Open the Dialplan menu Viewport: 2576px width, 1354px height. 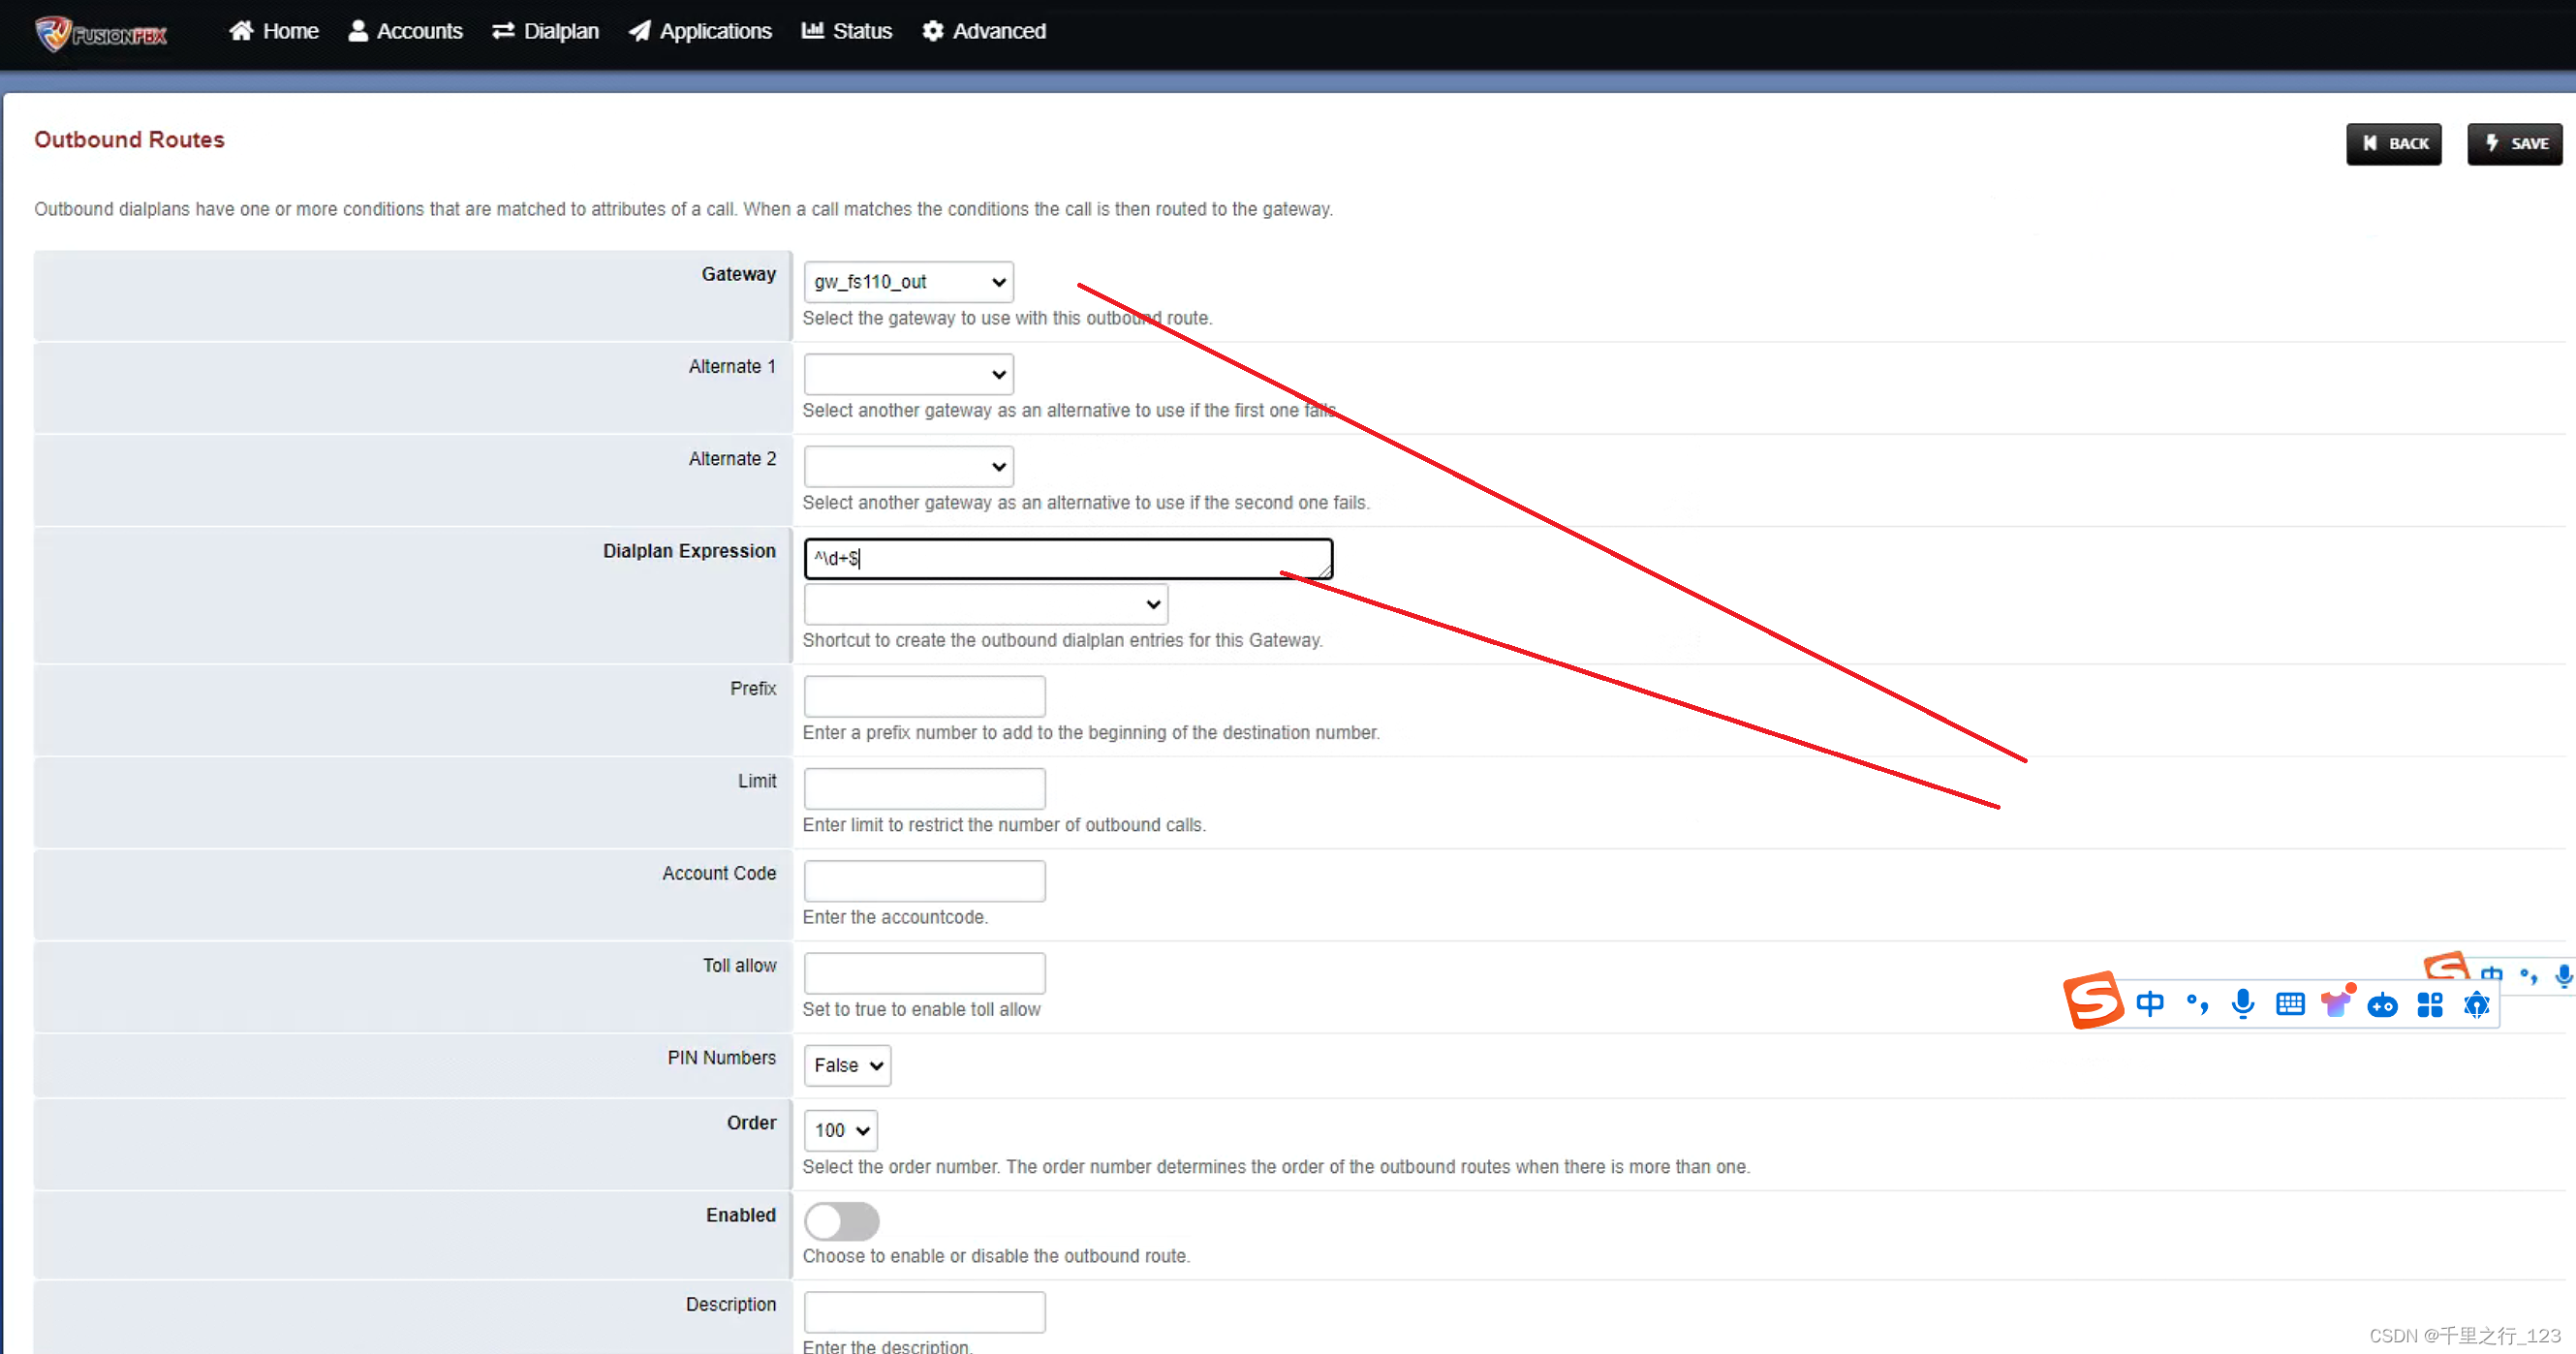[545, 31]
